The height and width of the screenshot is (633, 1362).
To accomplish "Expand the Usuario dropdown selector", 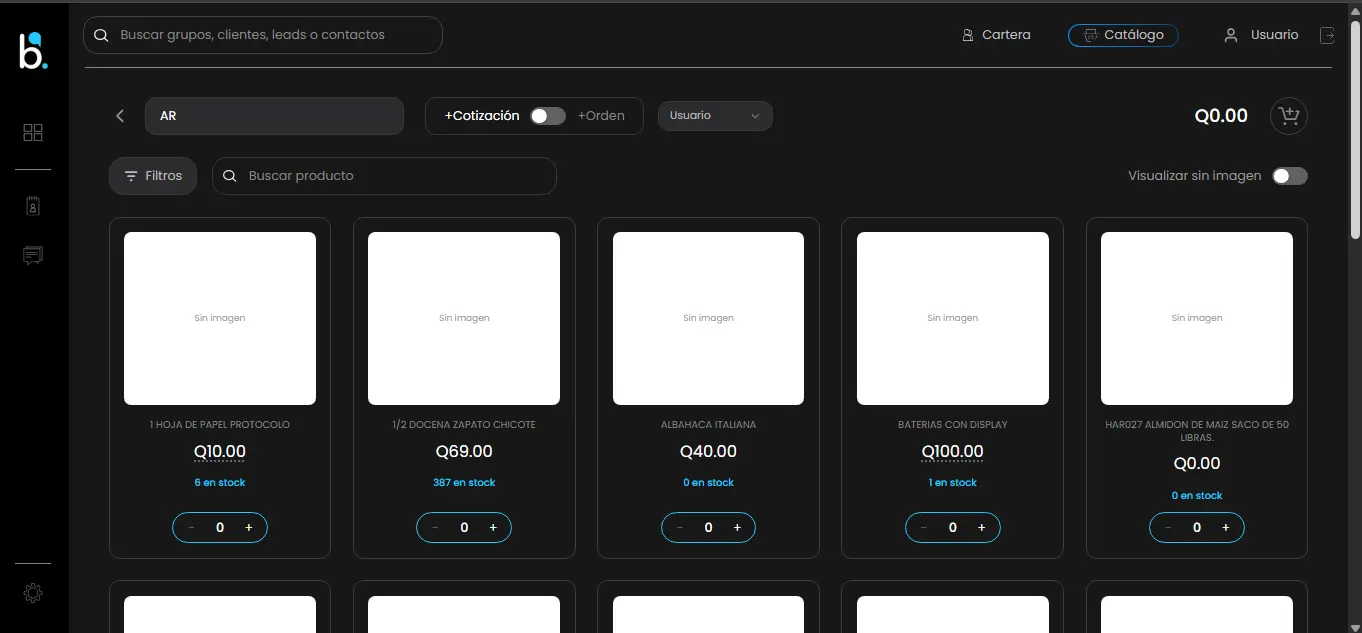I will coord(715,116).
